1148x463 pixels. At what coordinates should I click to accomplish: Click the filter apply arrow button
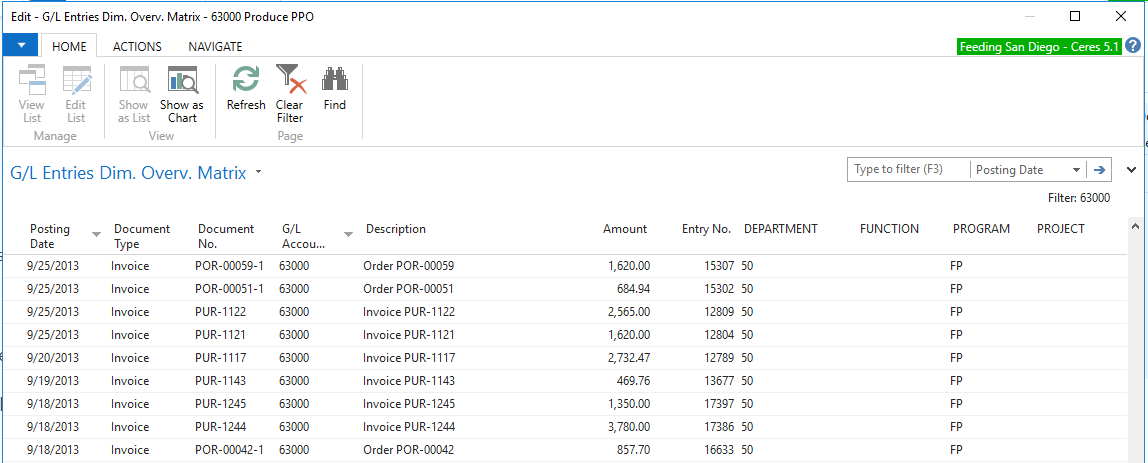tap(1099, 170)
